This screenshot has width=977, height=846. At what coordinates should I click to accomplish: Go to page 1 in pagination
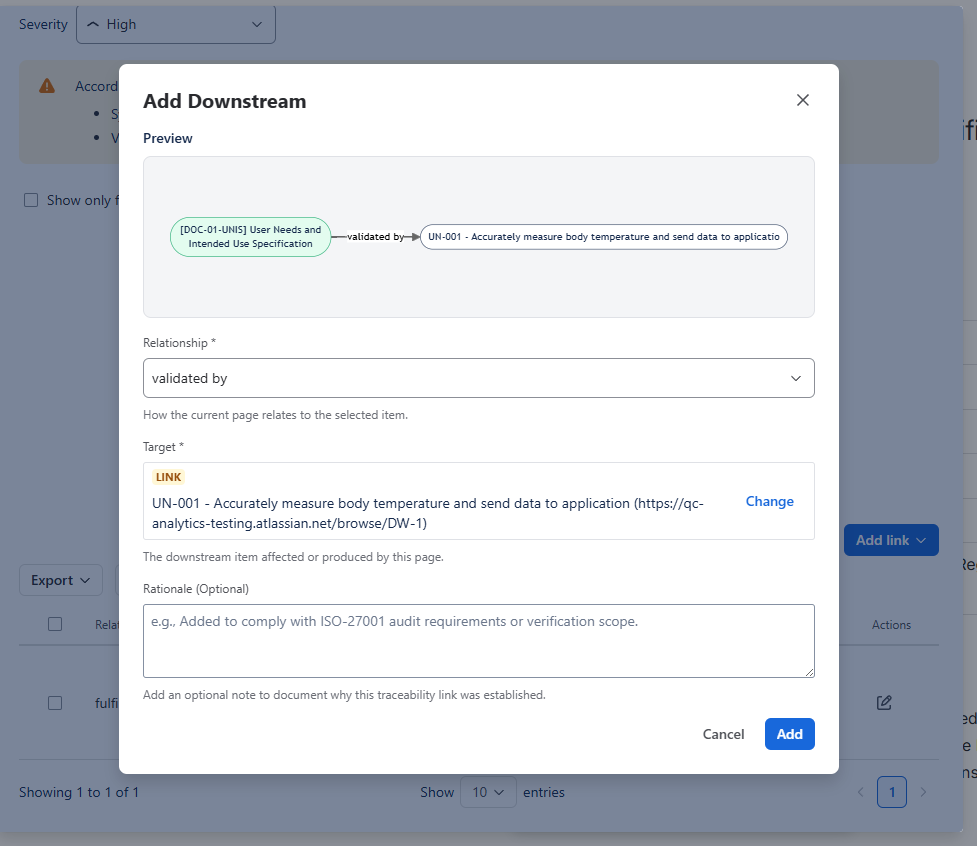coord(892,792)
